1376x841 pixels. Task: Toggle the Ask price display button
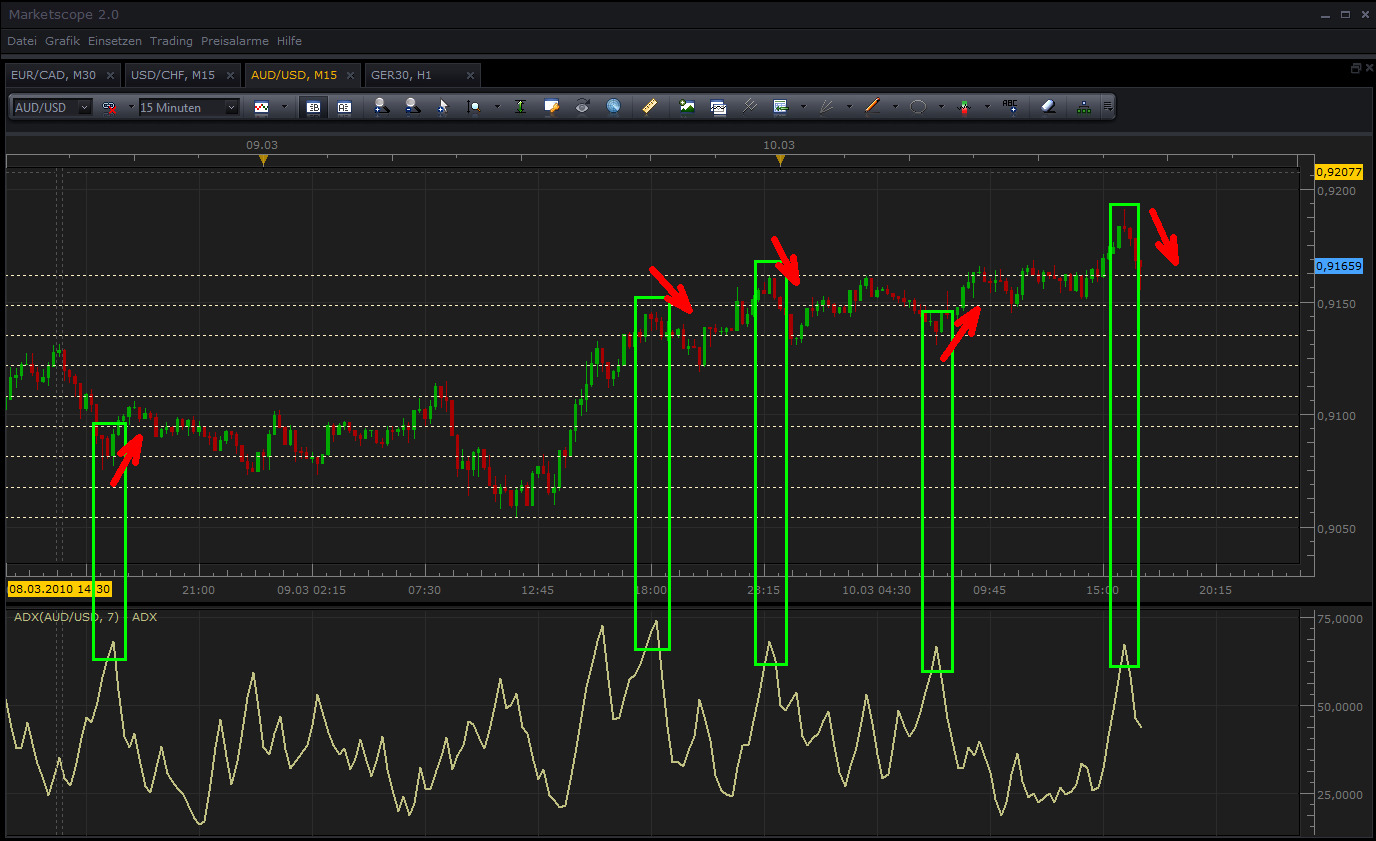tap(344, 107)
